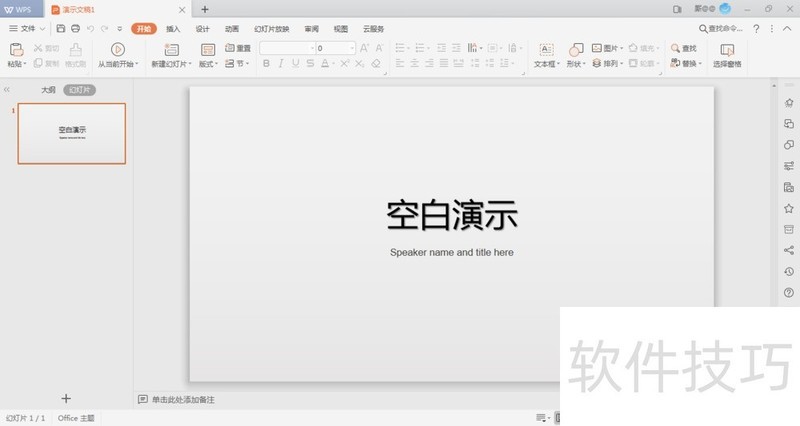
Task: Select slide 1 thumbnail in the panel
Action: pos(73,133)
